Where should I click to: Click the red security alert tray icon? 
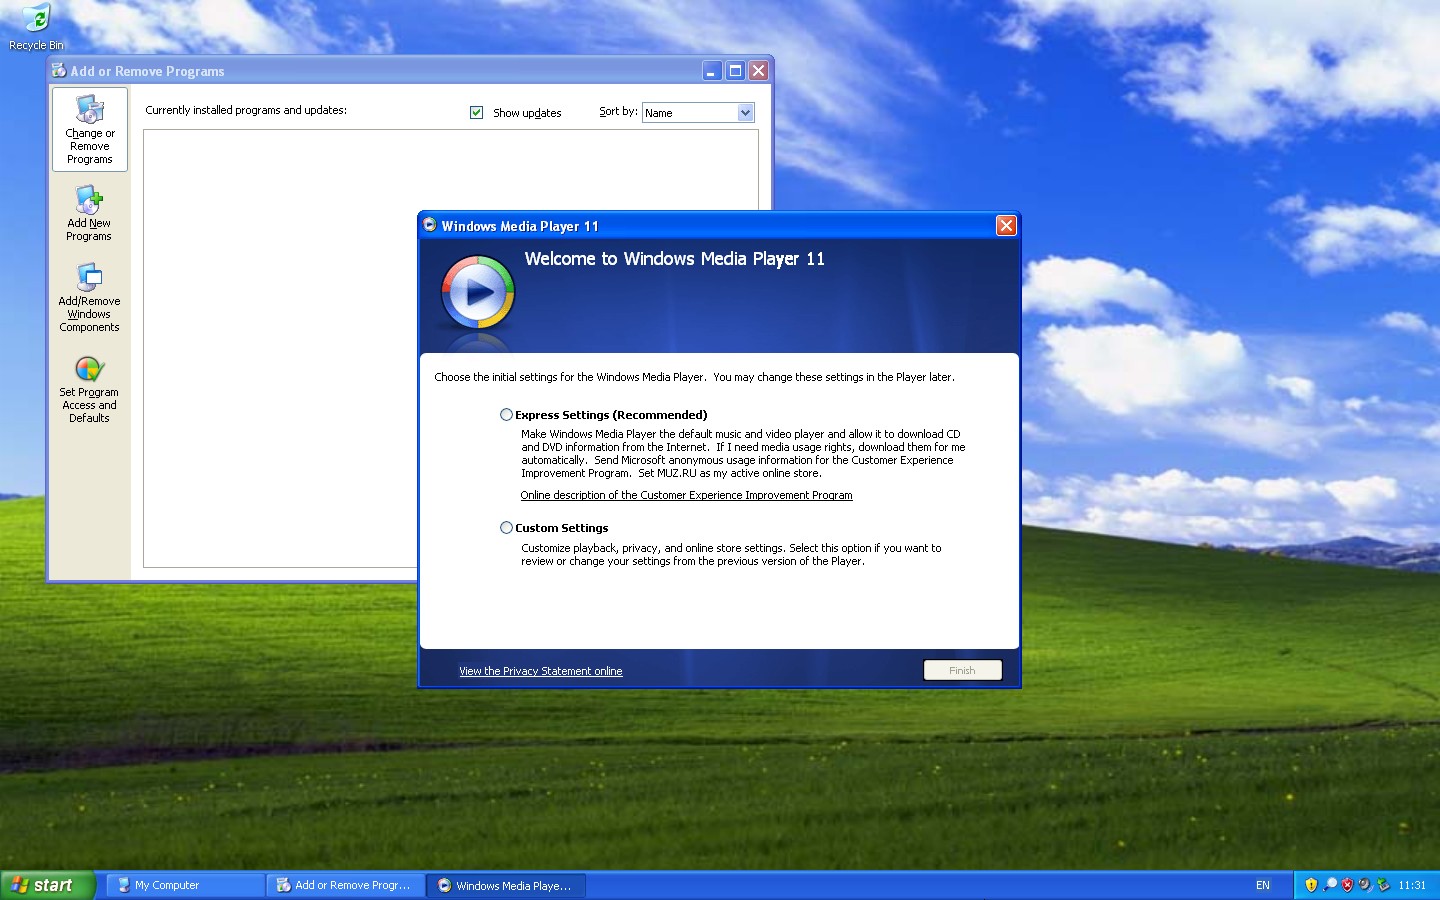[1347, 885]
